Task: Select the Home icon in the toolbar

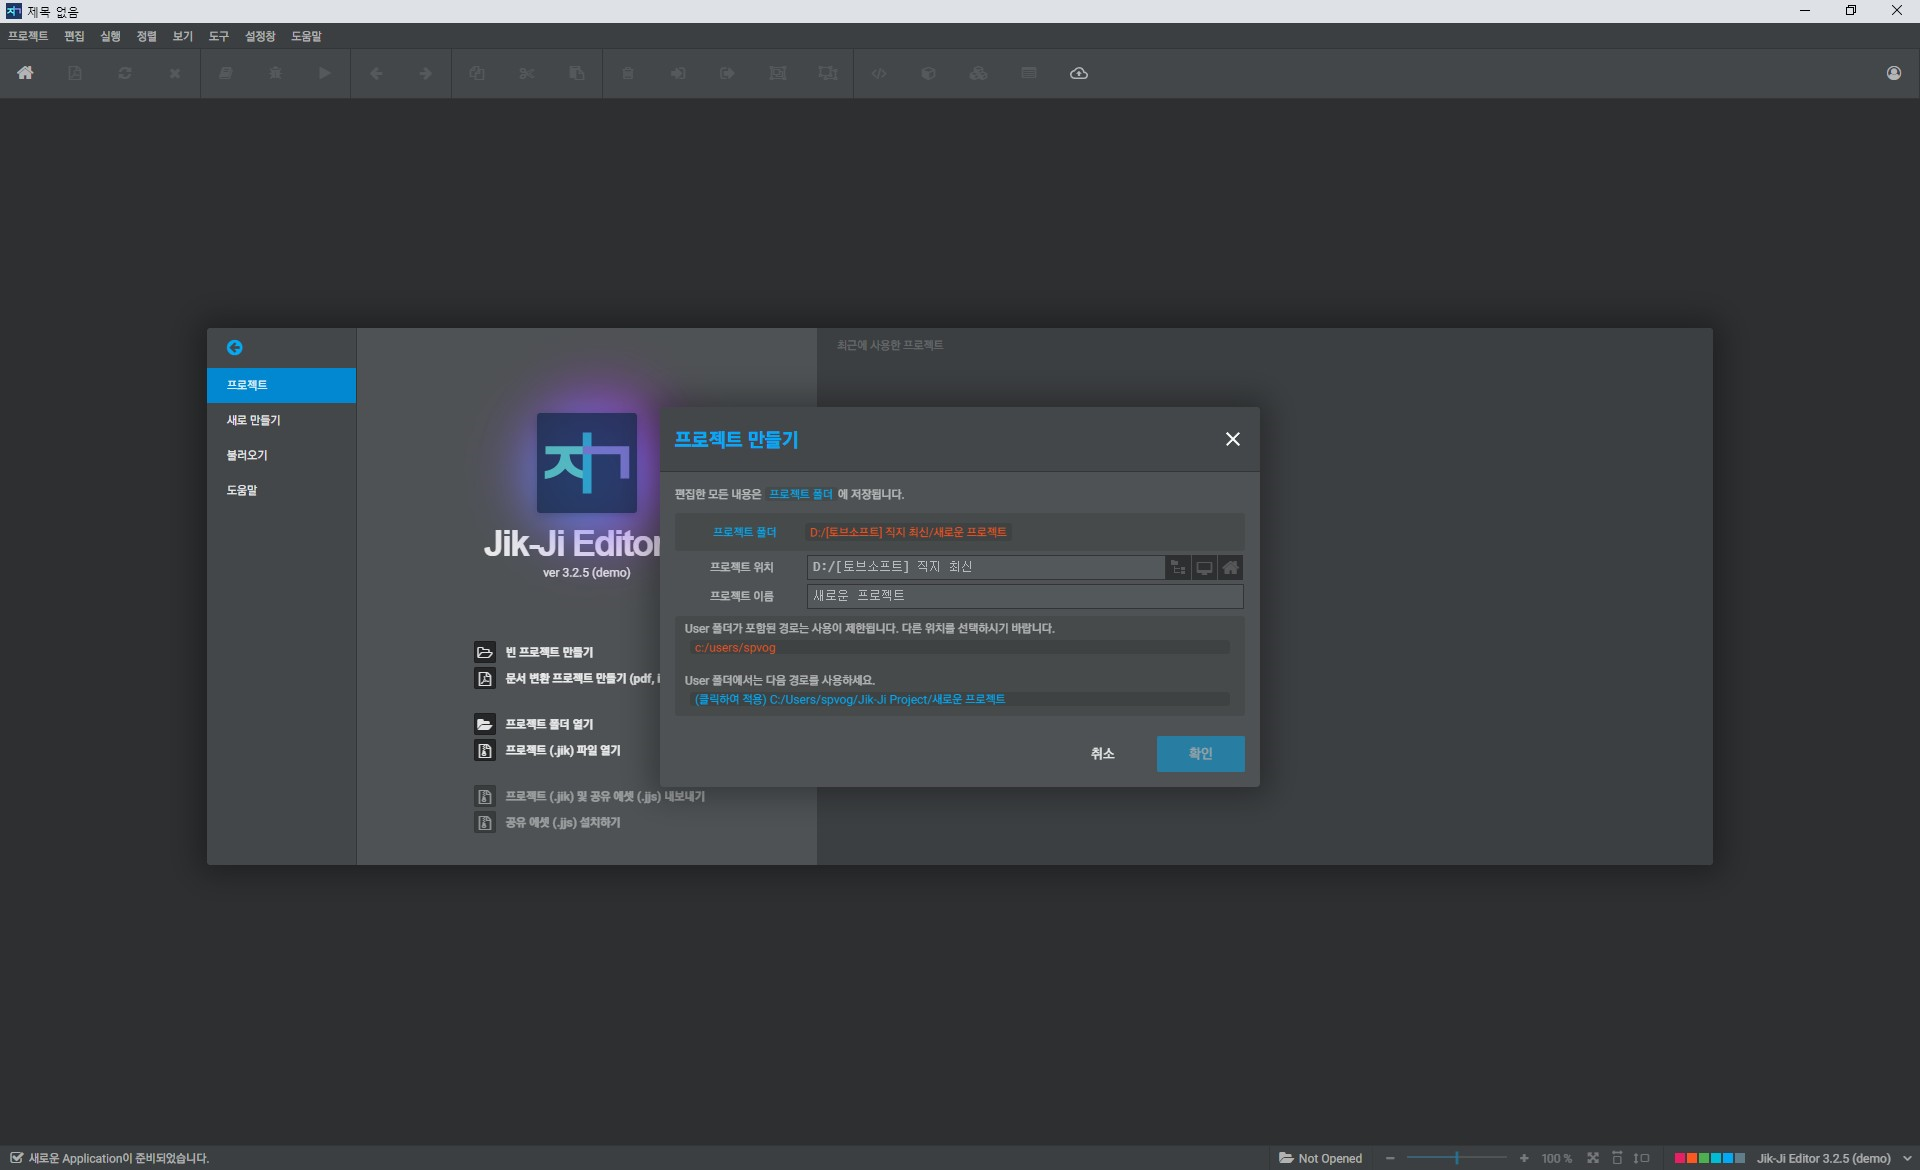Action: click(25, 73)
